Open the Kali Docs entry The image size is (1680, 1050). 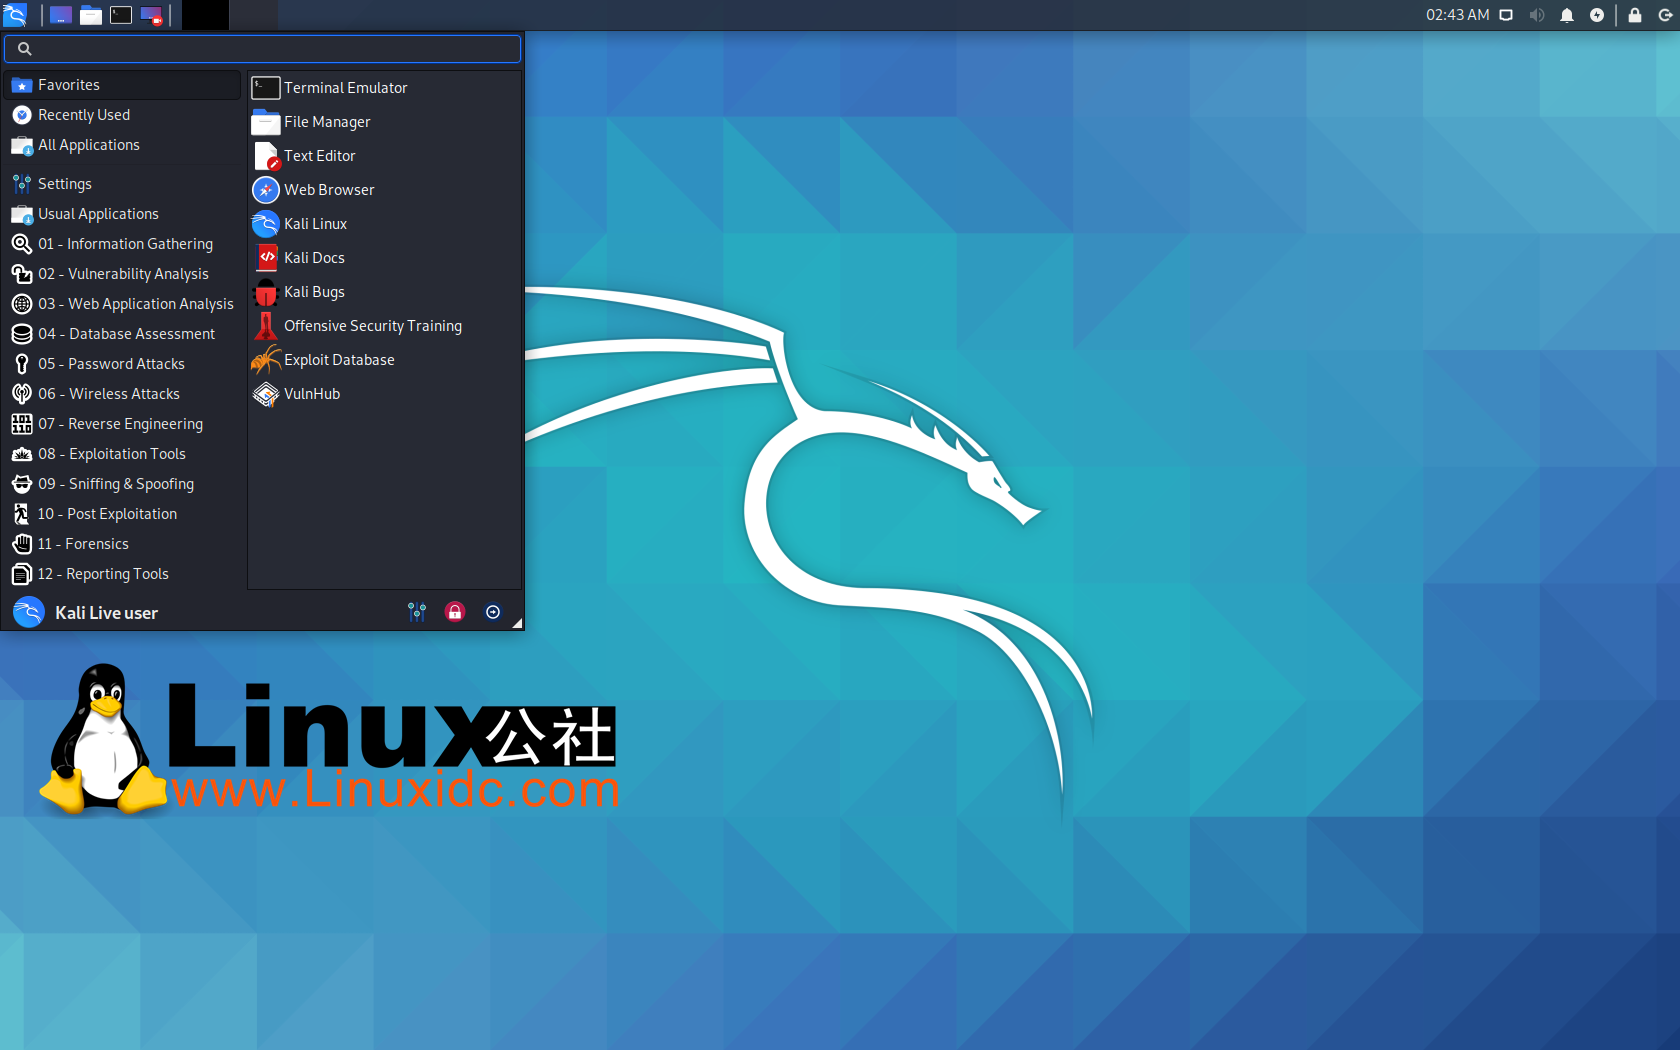click(384, 258)
